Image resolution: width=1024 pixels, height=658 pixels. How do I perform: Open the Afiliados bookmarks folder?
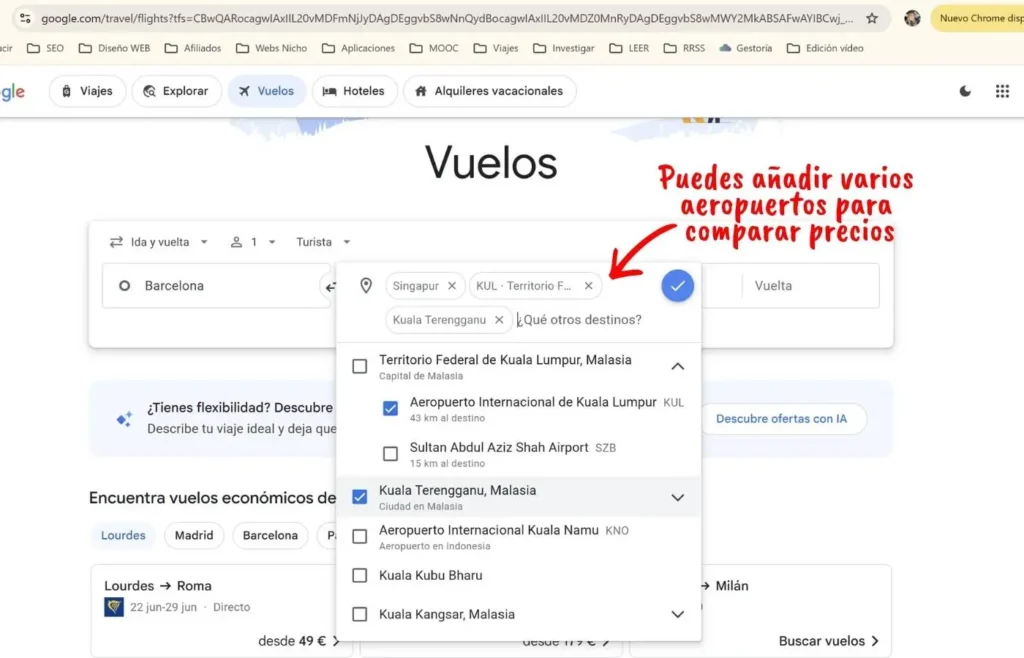193,48
